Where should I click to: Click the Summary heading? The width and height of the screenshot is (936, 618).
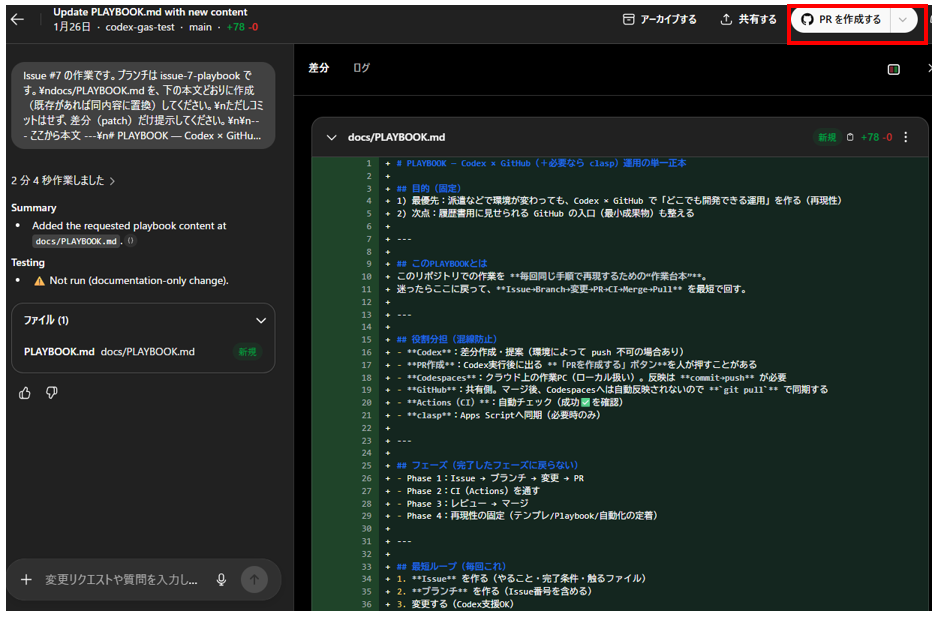click(33, 208)
